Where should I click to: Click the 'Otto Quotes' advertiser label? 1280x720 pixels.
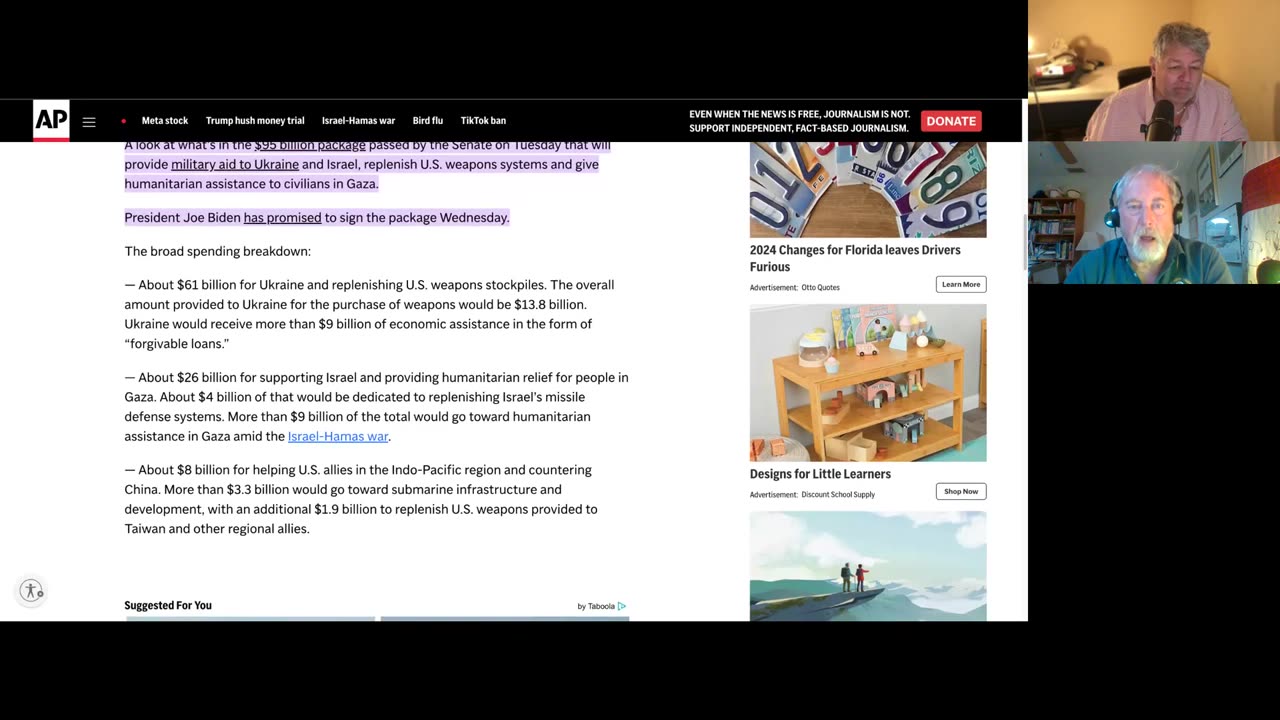pos(820,288)
